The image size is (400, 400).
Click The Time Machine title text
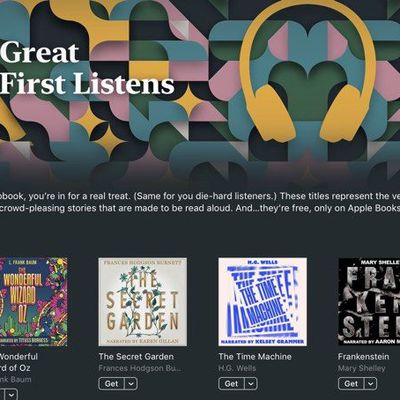[x=255, y=357]
